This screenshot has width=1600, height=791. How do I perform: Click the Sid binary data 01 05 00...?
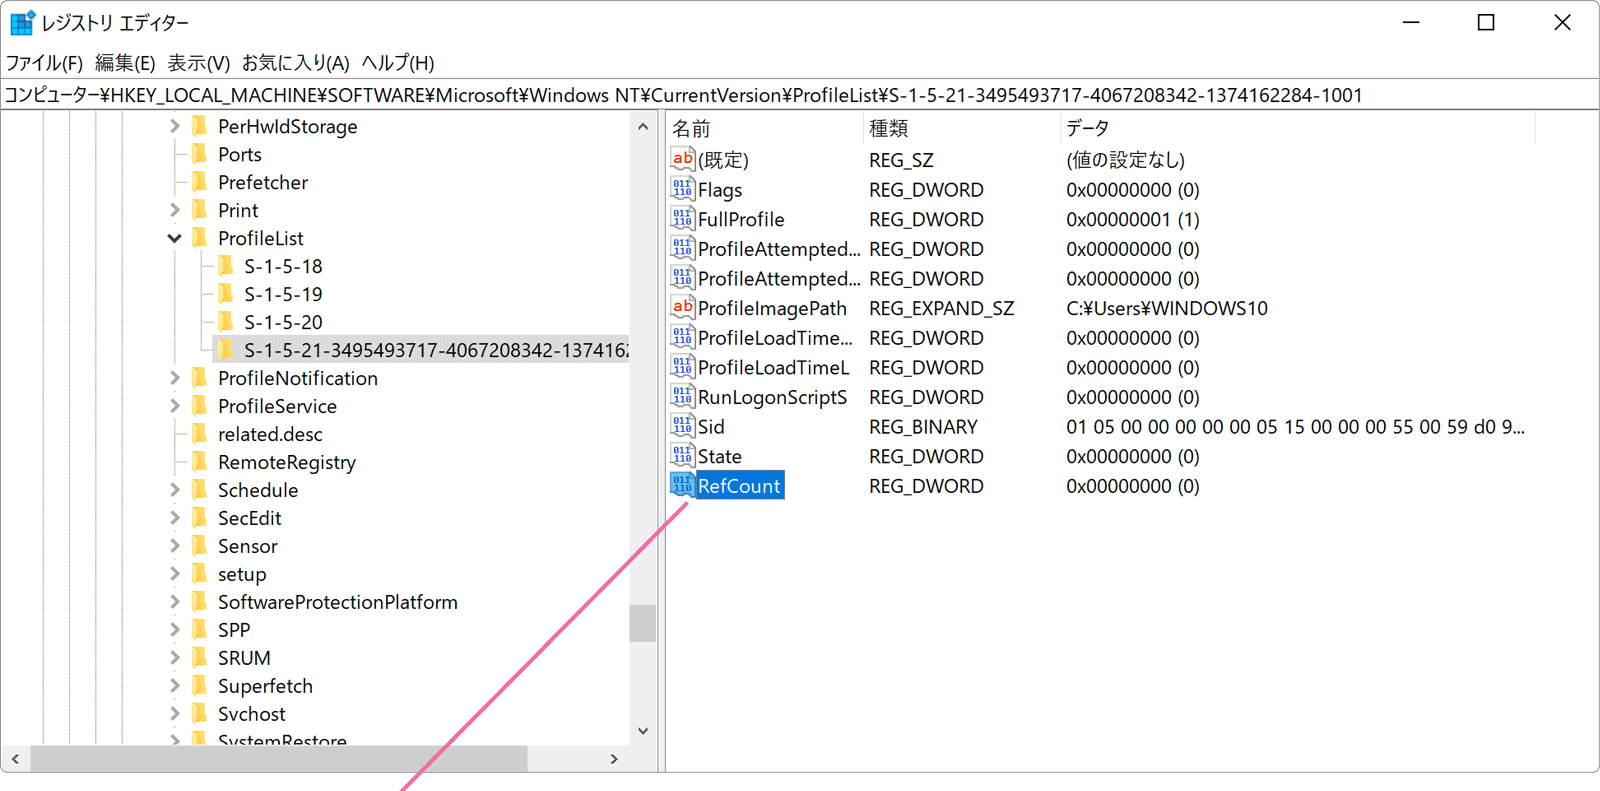click(x=1295, y=427)
